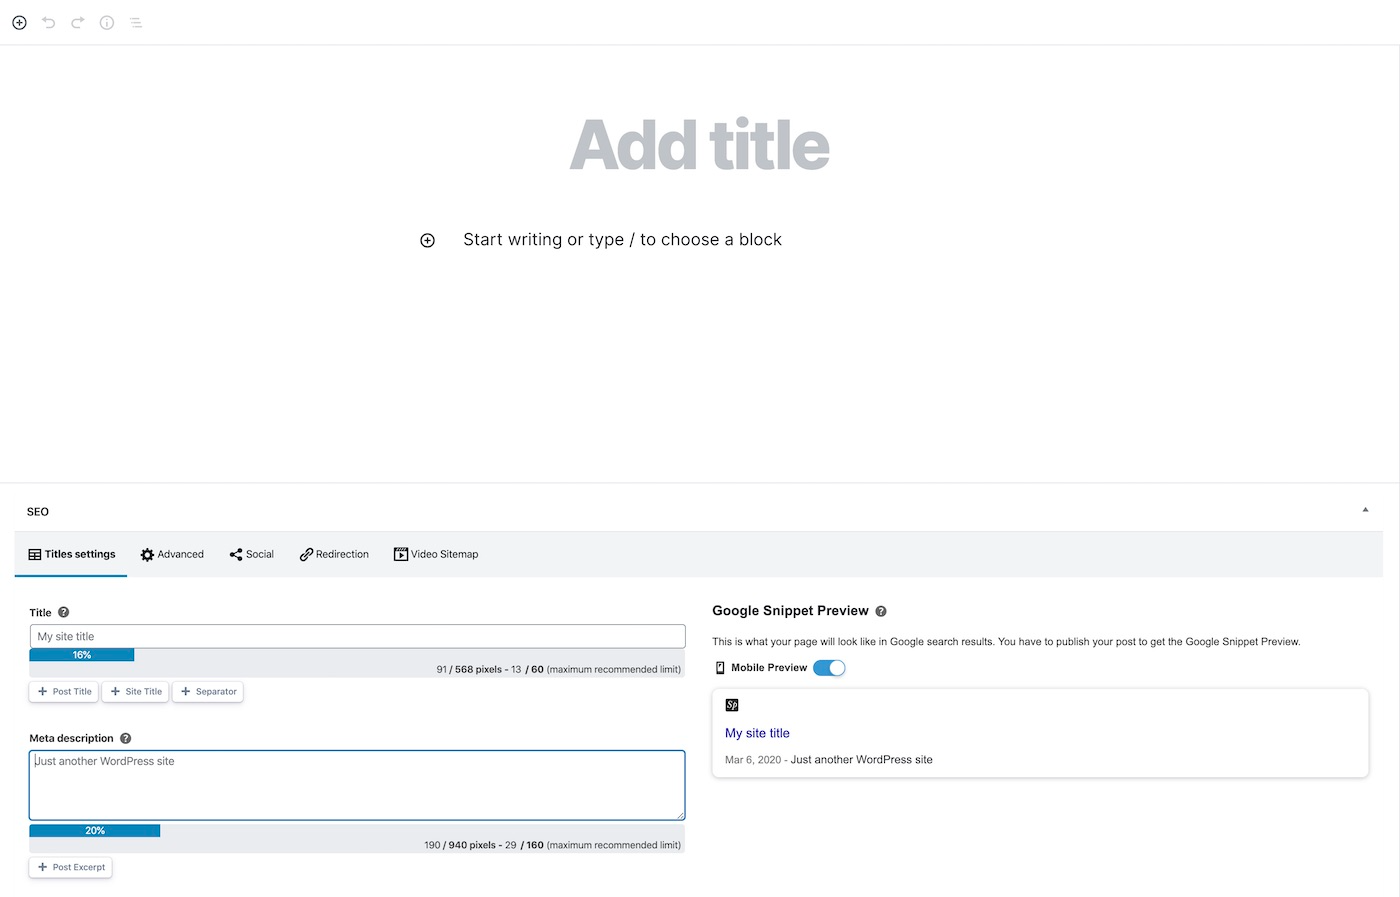Click the title 16% progress bar

pos(82,655)
